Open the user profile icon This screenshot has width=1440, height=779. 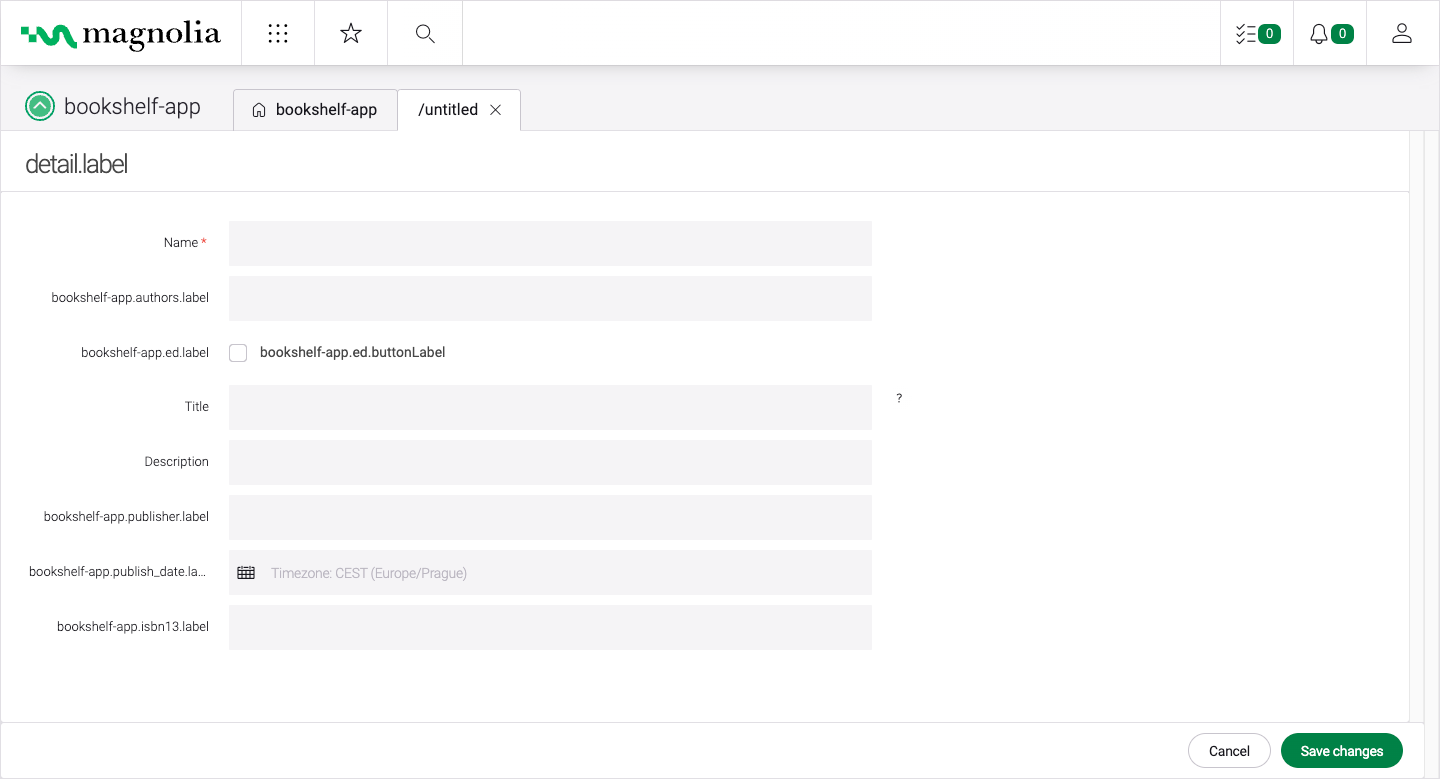(1402, 34)
